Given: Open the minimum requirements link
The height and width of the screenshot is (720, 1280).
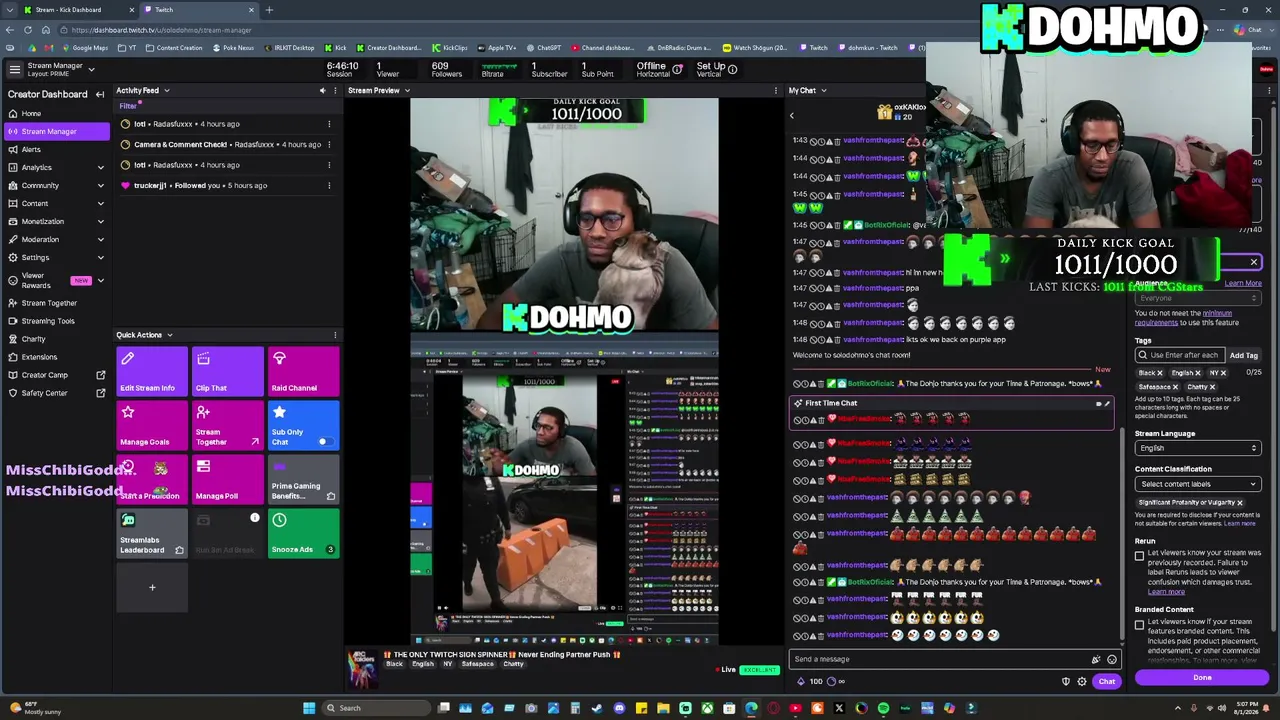Looking at the screenshot, I should tap(1185, 318).
